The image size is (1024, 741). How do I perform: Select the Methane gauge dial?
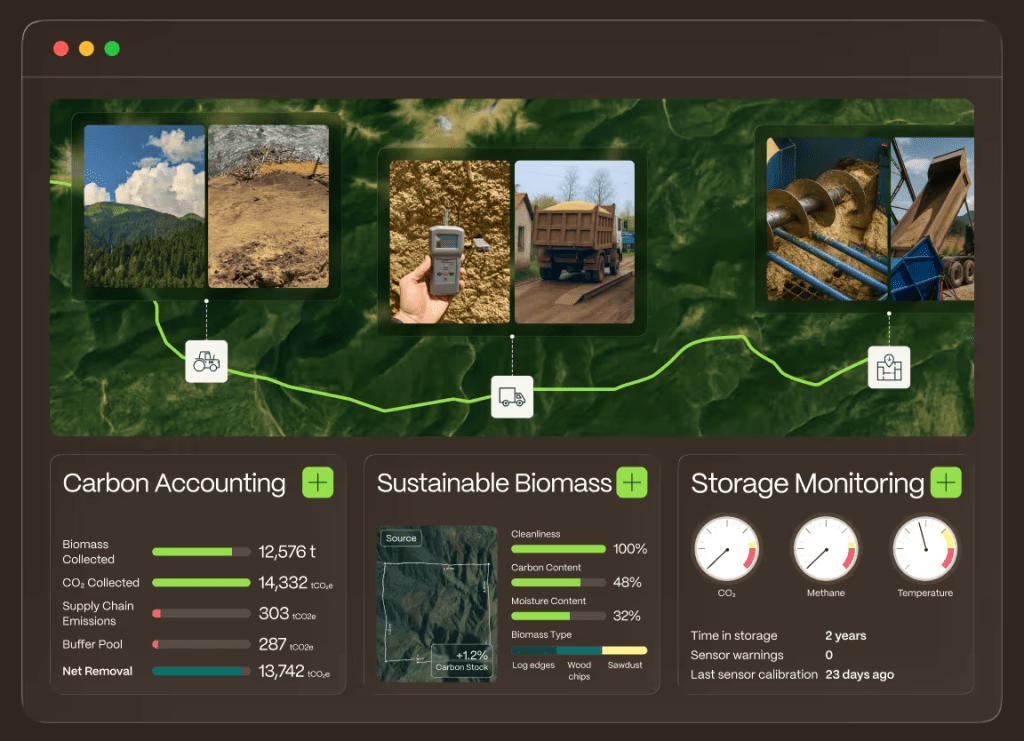coord(826,549)
